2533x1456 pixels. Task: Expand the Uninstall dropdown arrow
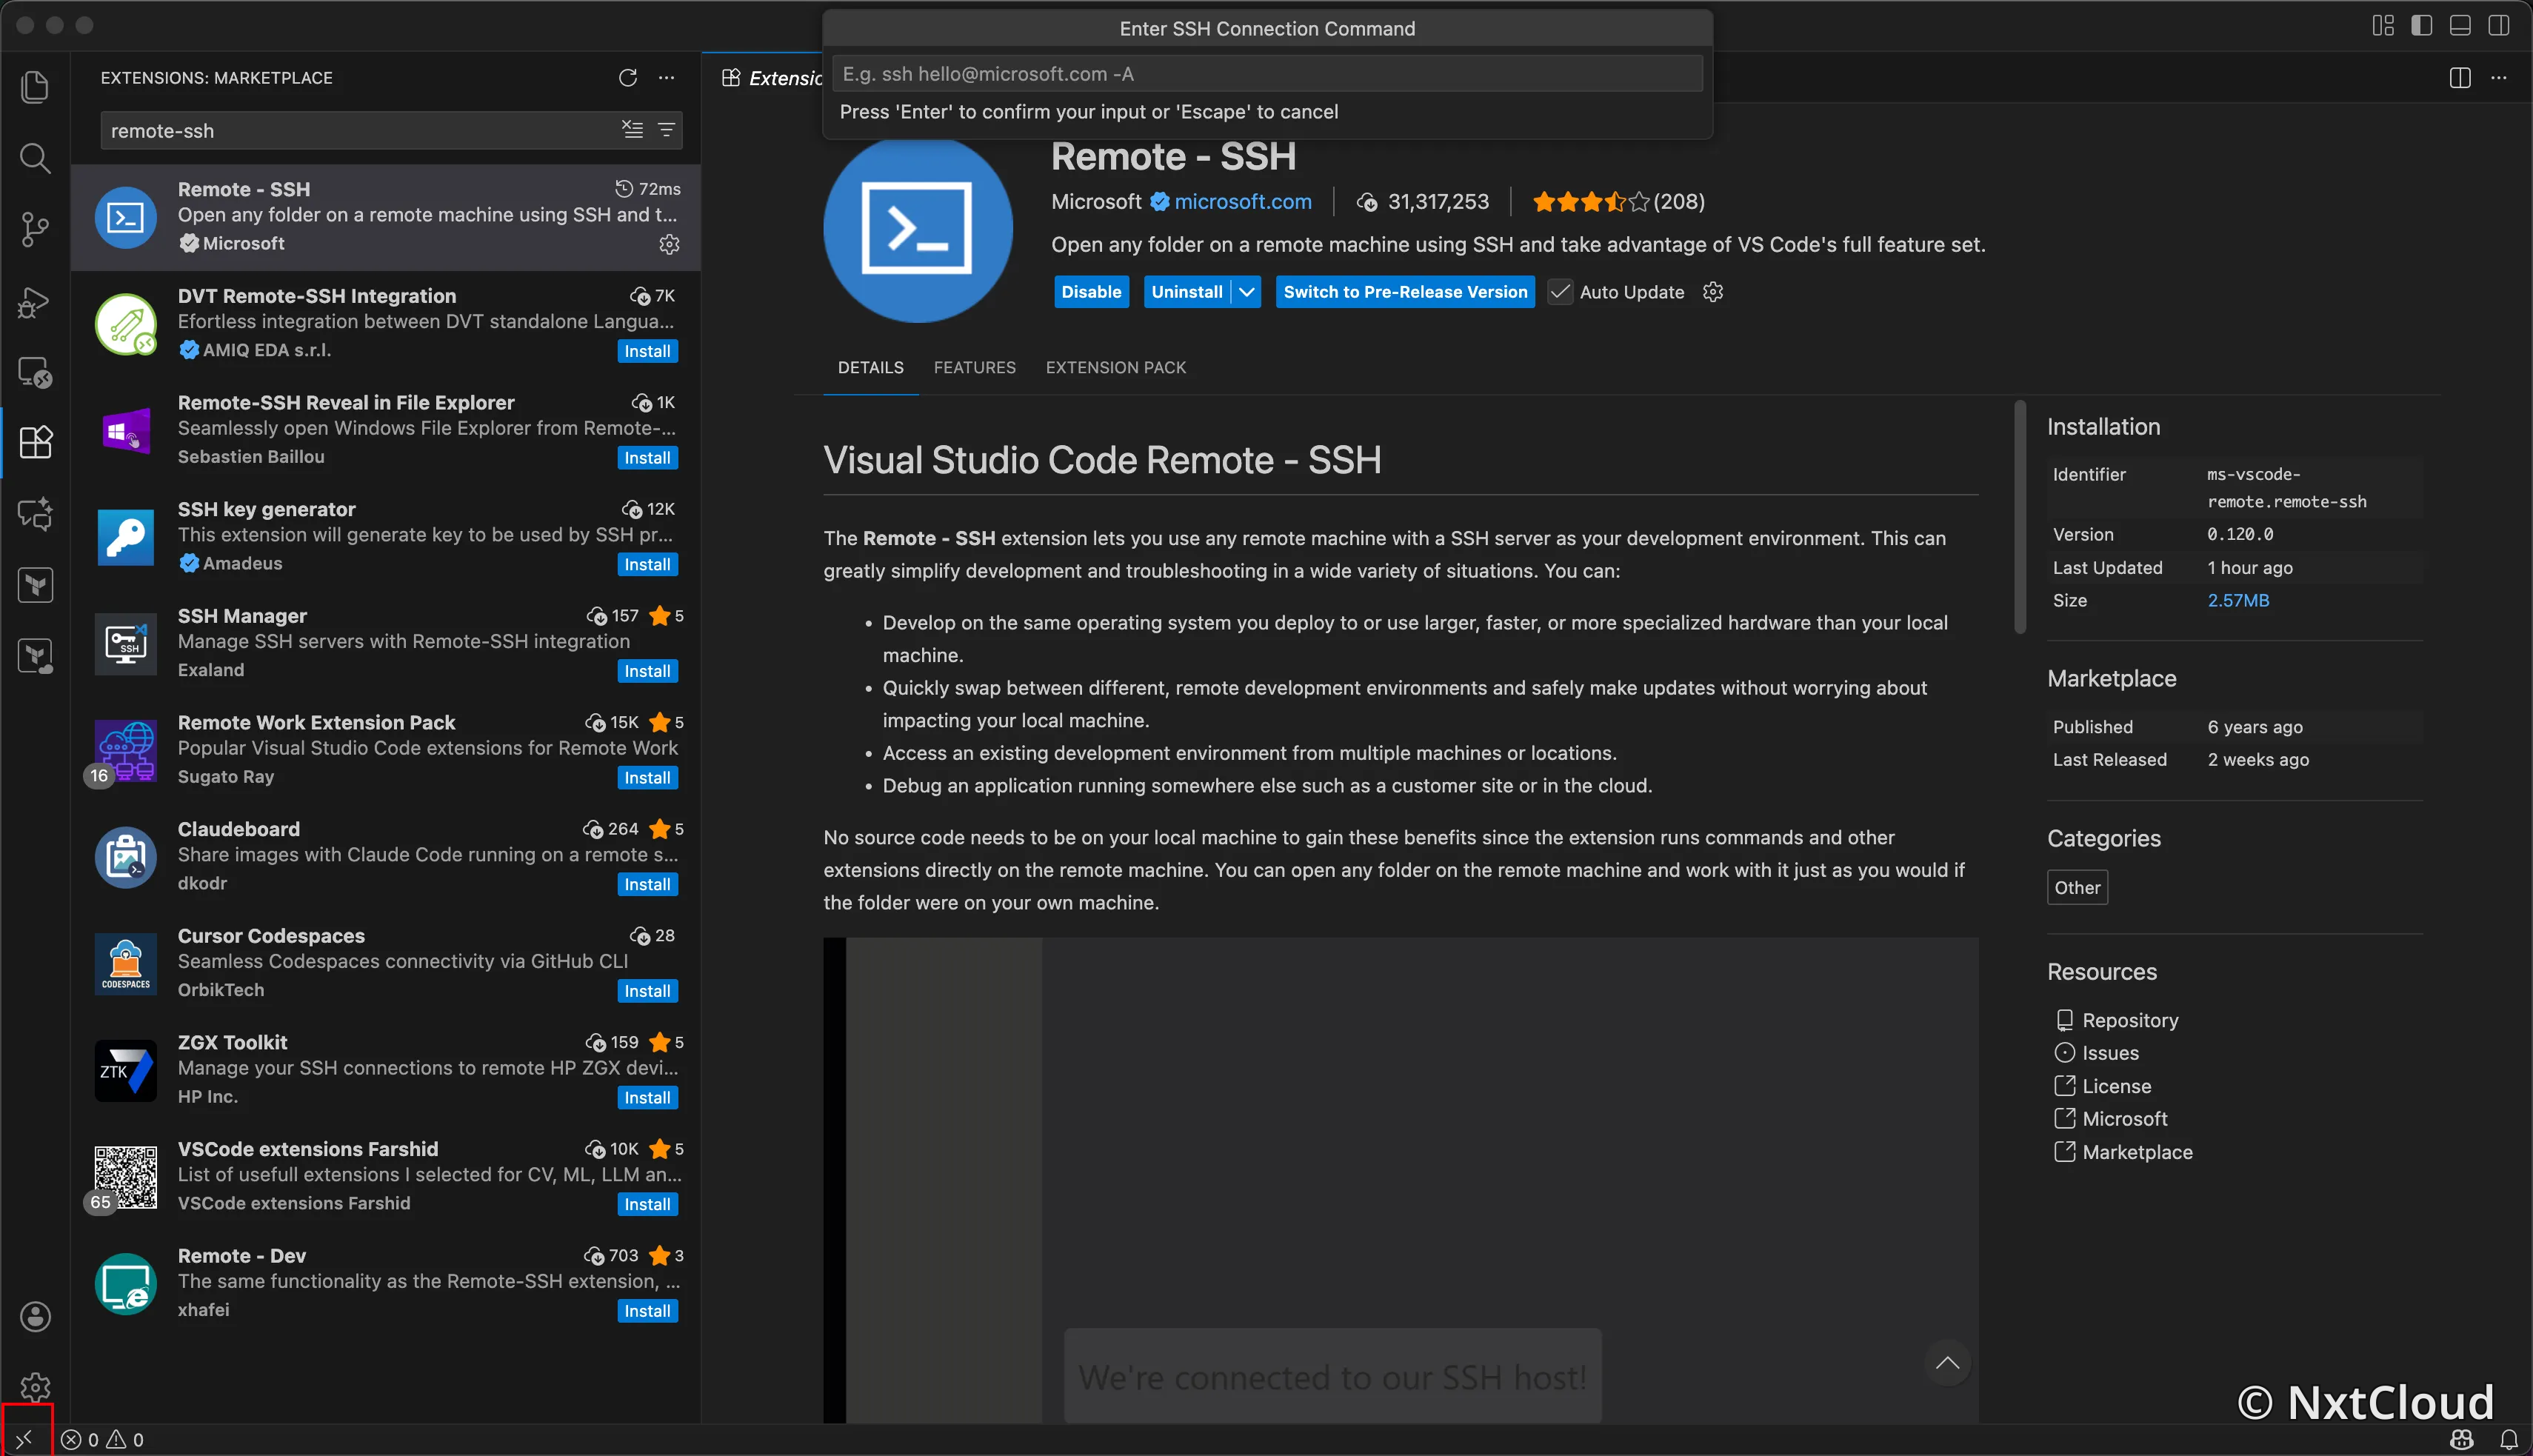(1246, 292)
